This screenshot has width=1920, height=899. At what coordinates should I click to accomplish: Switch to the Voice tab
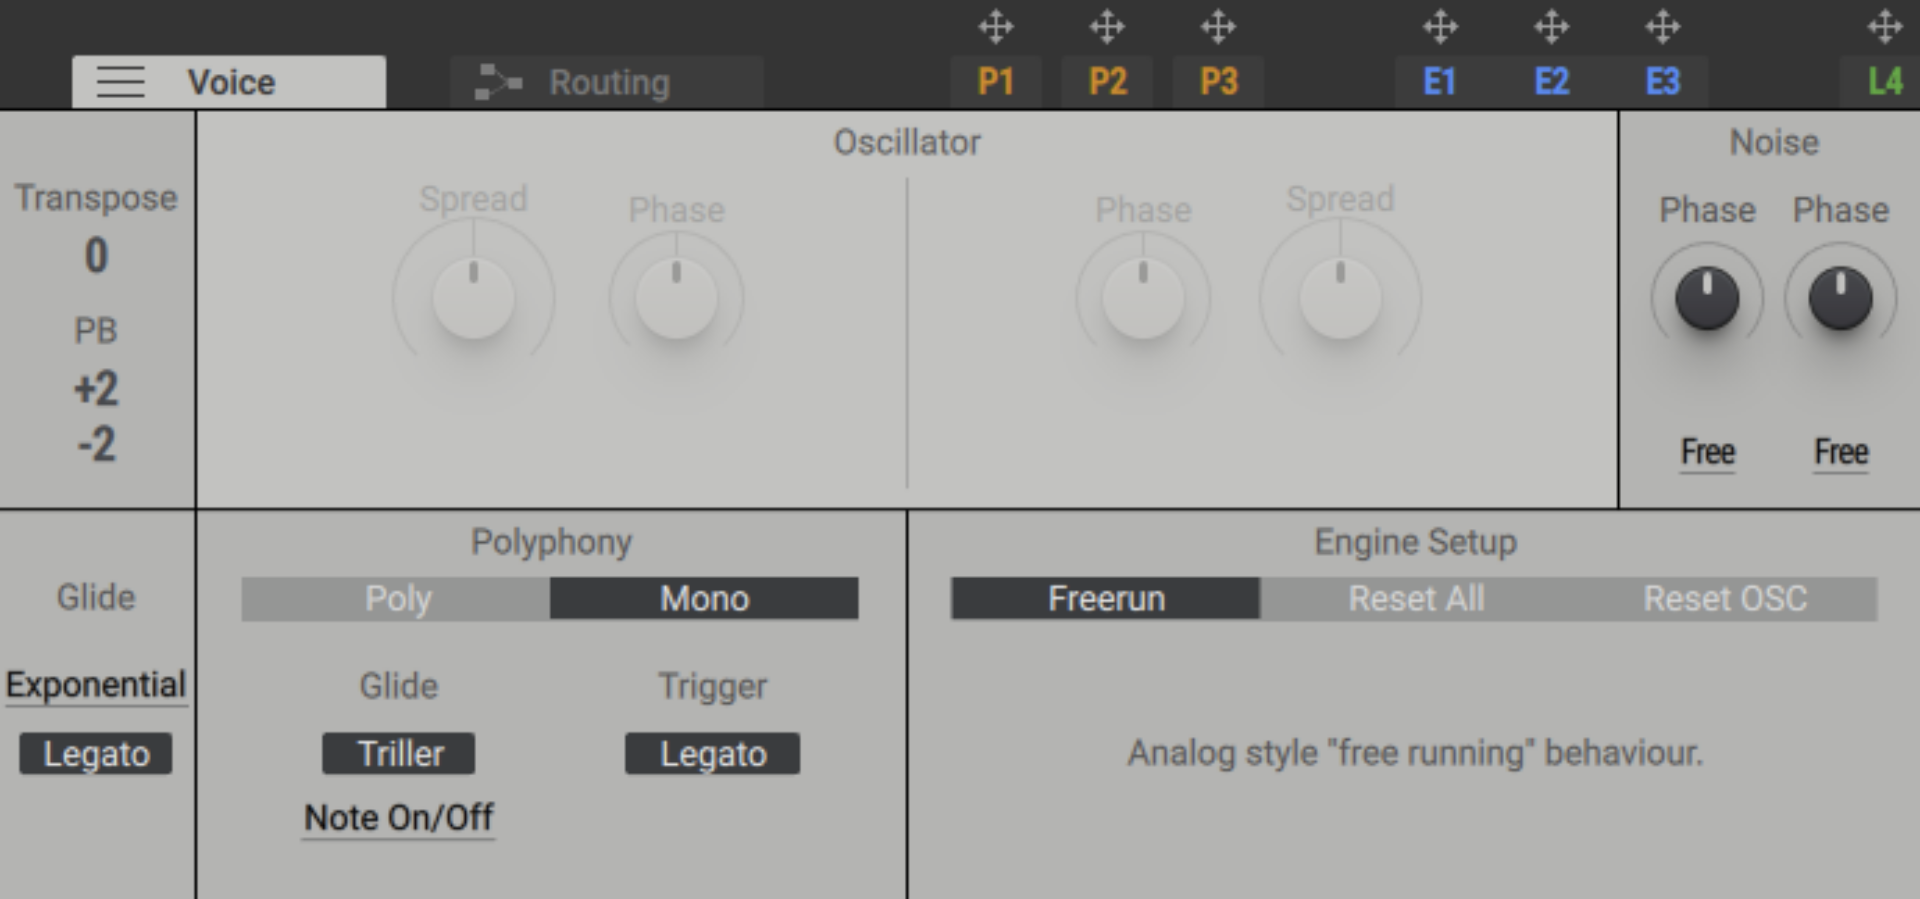coord(228,82)
